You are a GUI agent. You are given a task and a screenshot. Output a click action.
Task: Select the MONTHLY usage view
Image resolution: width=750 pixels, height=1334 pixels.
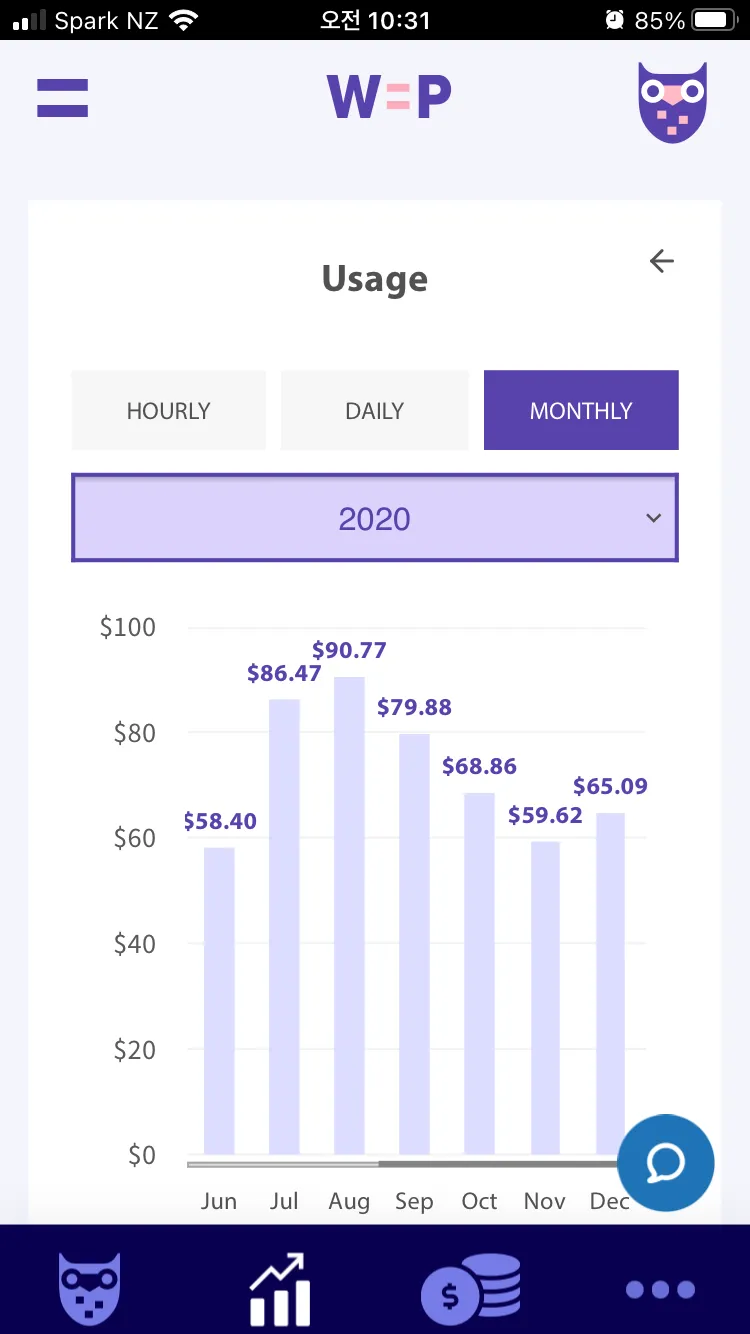point(581,410)
